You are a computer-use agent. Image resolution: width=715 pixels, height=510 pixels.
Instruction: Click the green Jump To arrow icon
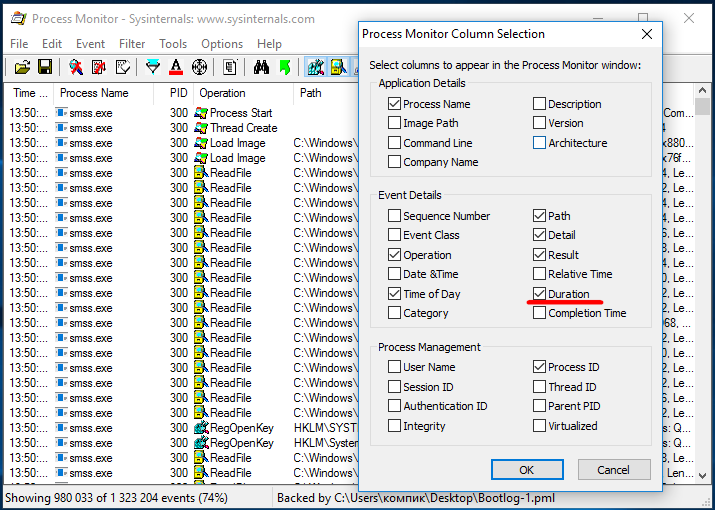[x=285, y=67]
